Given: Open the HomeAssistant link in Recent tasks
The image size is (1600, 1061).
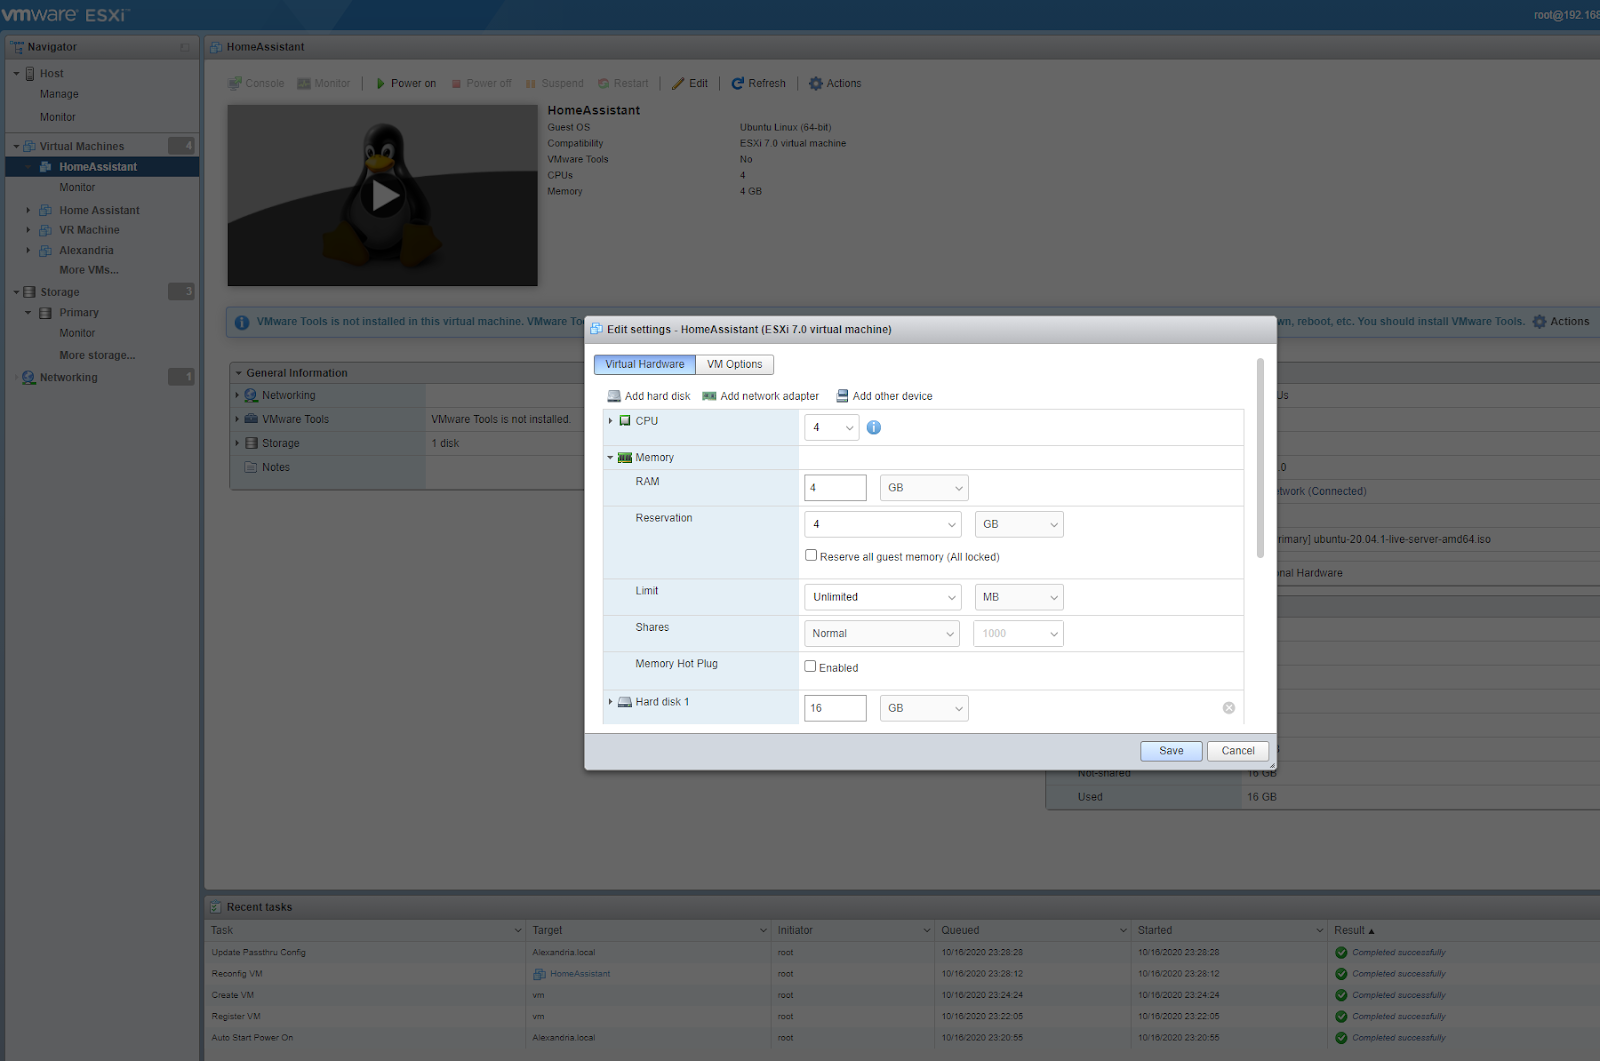Looking at the screenshot, I should [x=580, y=974].
